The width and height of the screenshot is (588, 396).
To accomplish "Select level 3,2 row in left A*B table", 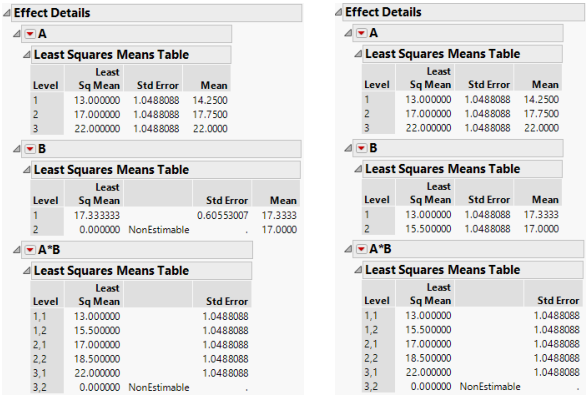I will tap(141, 388).
